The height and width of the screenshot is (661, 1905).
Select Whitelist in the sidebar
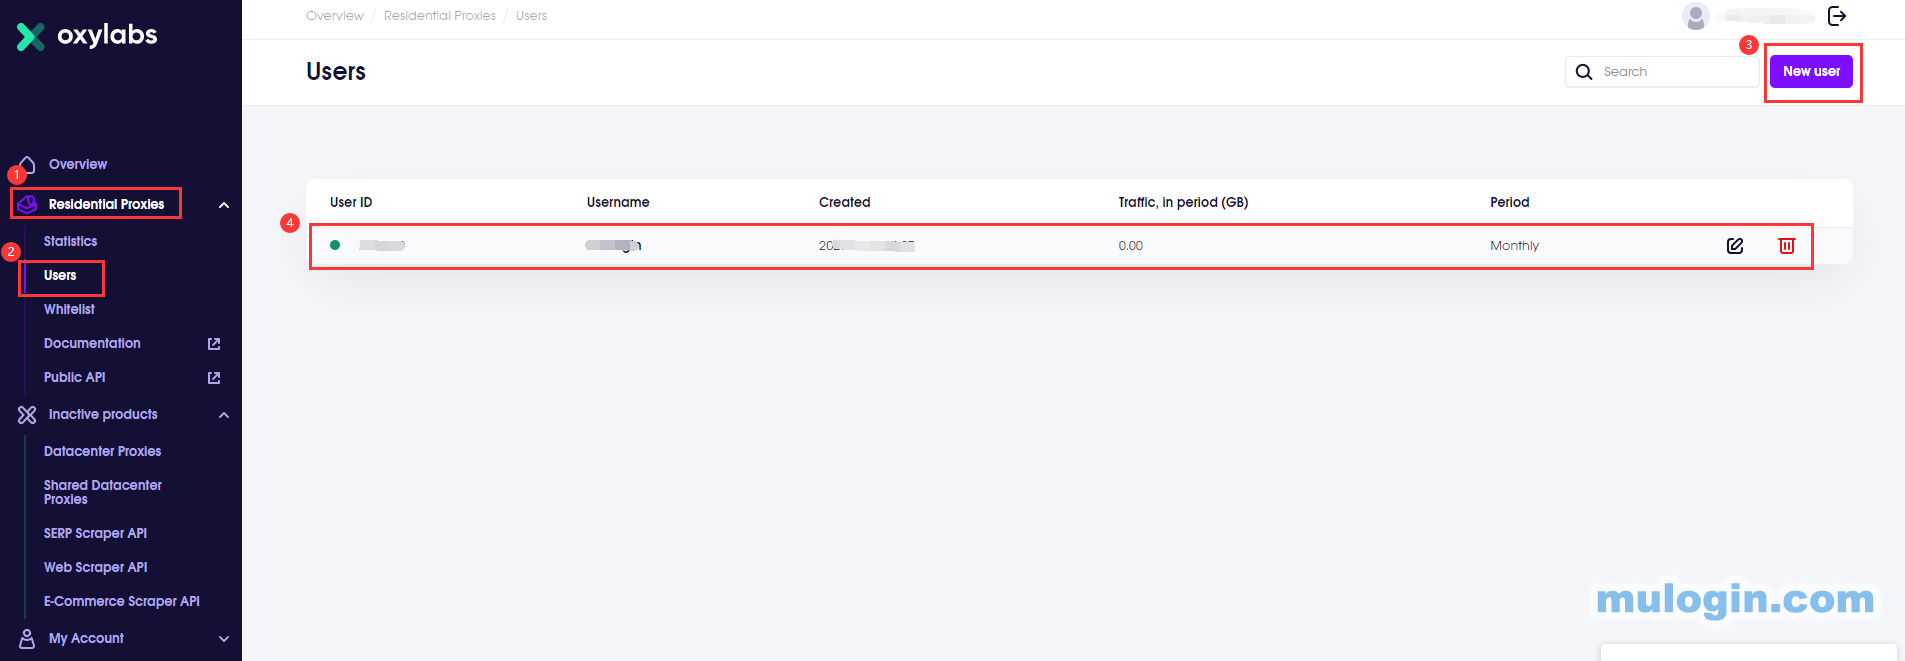click(69, 309)
